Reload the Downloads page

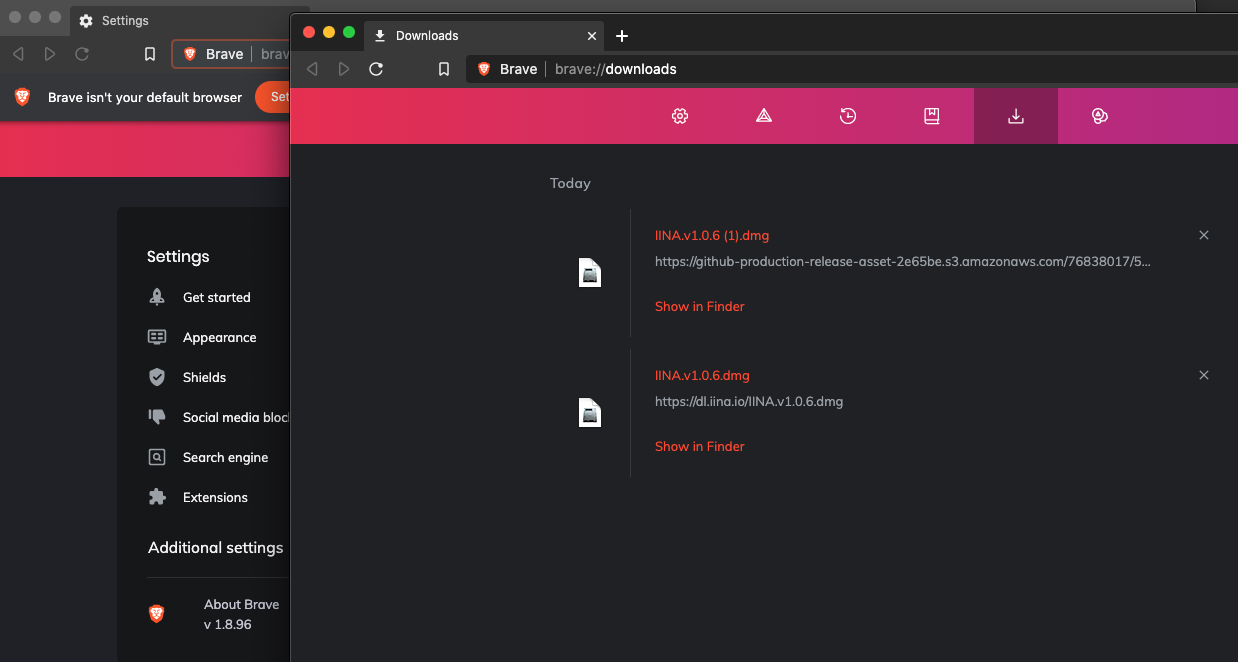376,69
